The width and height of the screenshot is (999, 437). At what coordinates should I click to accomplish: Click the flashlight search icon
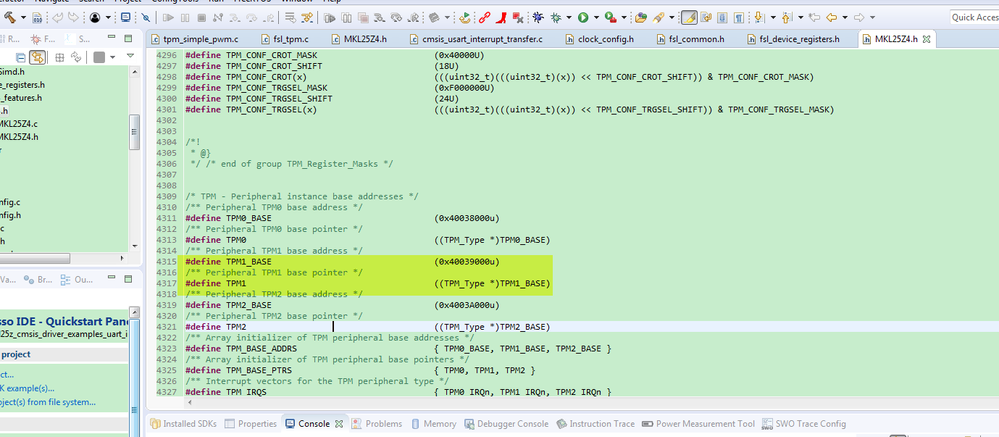coord(658,18)
